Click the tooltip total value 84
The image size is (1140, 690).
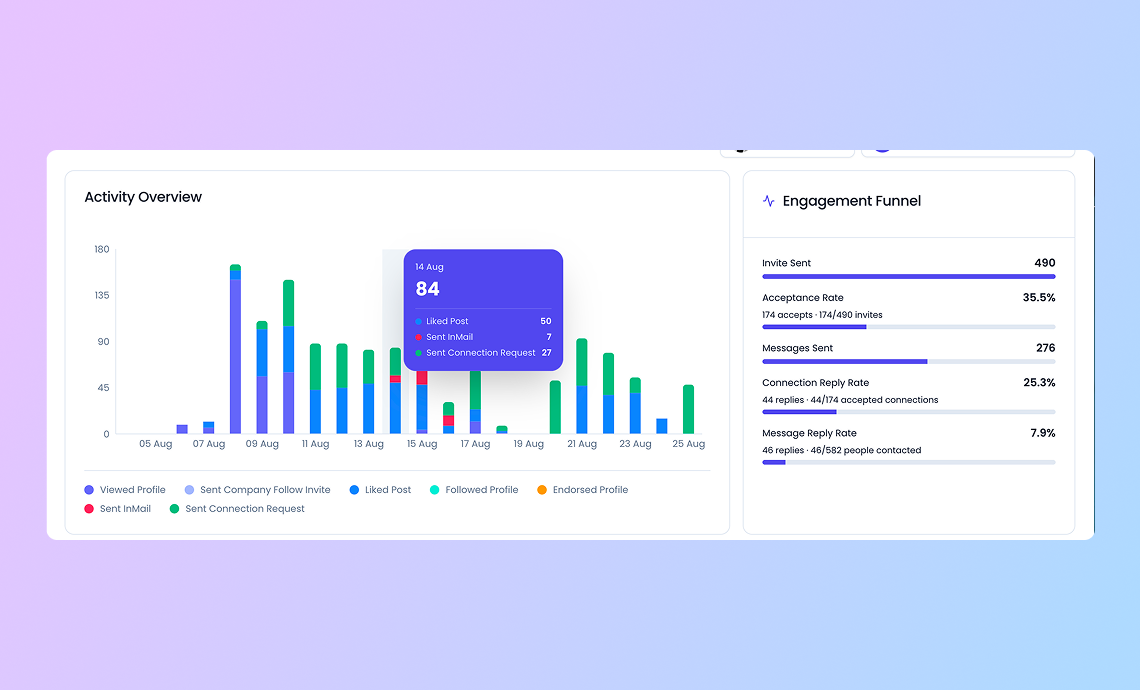428,289
